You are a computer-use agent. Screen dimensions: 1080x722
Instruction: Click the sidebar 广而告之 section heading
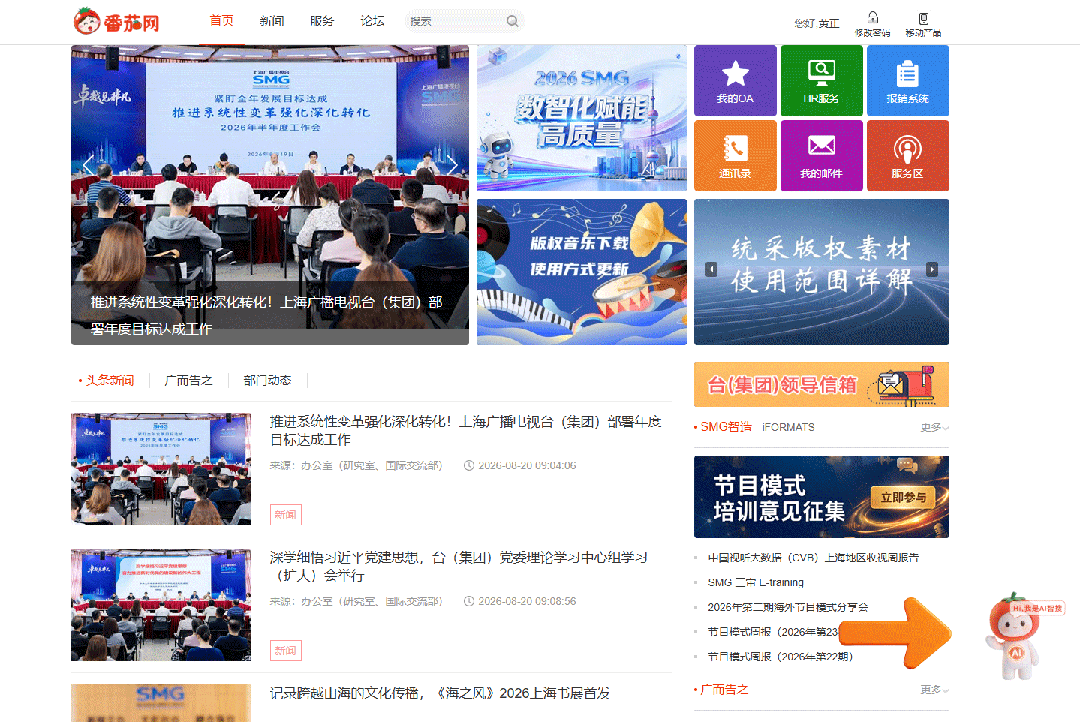pyautogui.click(x=724, y=690)
